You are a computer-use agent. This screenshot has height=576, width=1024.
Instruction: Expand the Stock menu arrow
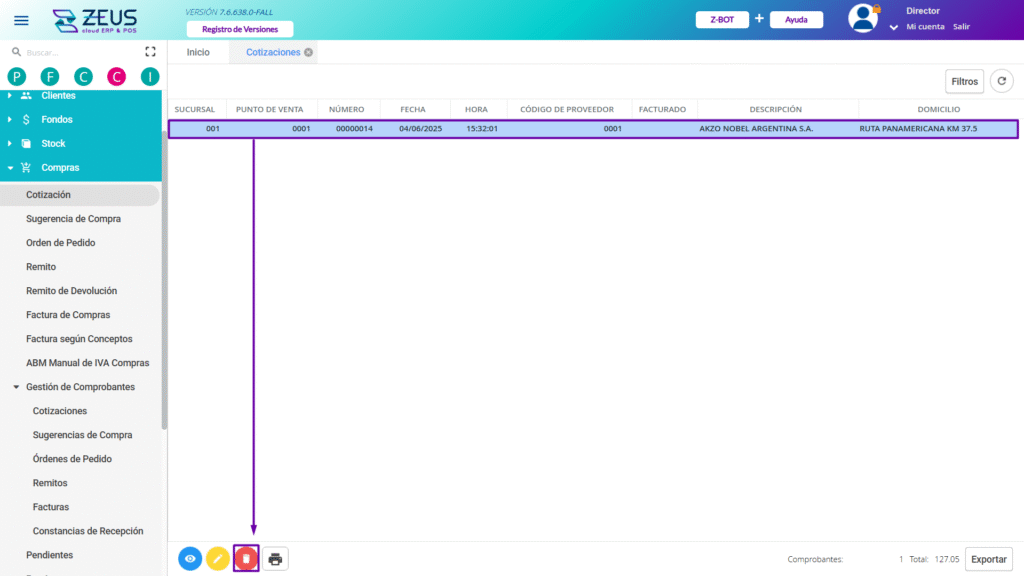click(x=10, y=144)
